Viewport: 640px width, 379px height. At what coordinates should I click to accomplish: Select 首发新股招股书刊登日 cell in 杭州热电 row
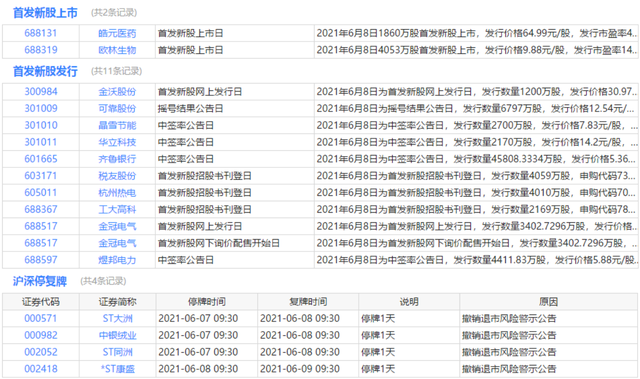click(204, 193)
